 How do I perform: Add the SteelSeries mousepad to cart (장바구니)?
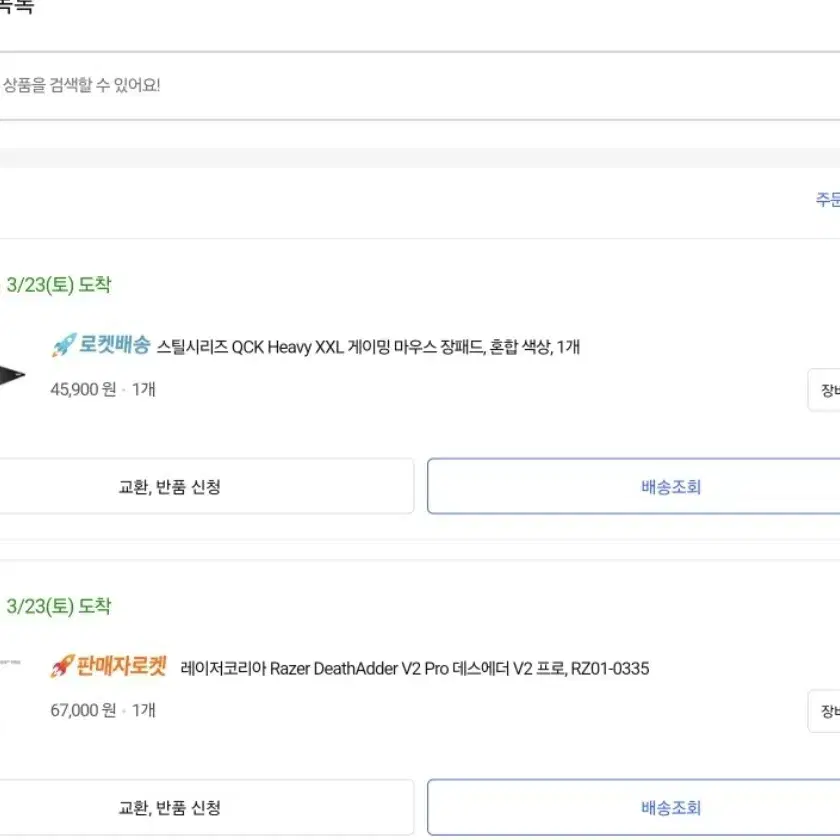pyautogui.click(x=824, y=390)
